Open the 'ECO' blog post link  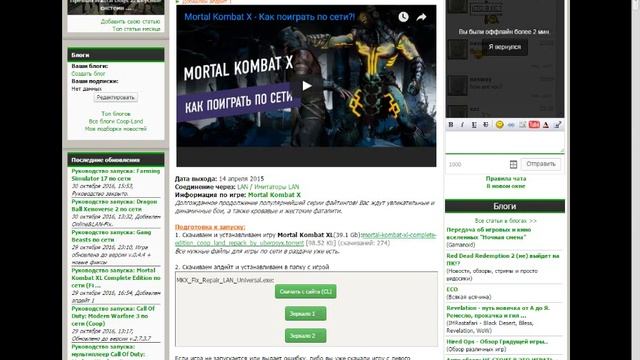452,289
